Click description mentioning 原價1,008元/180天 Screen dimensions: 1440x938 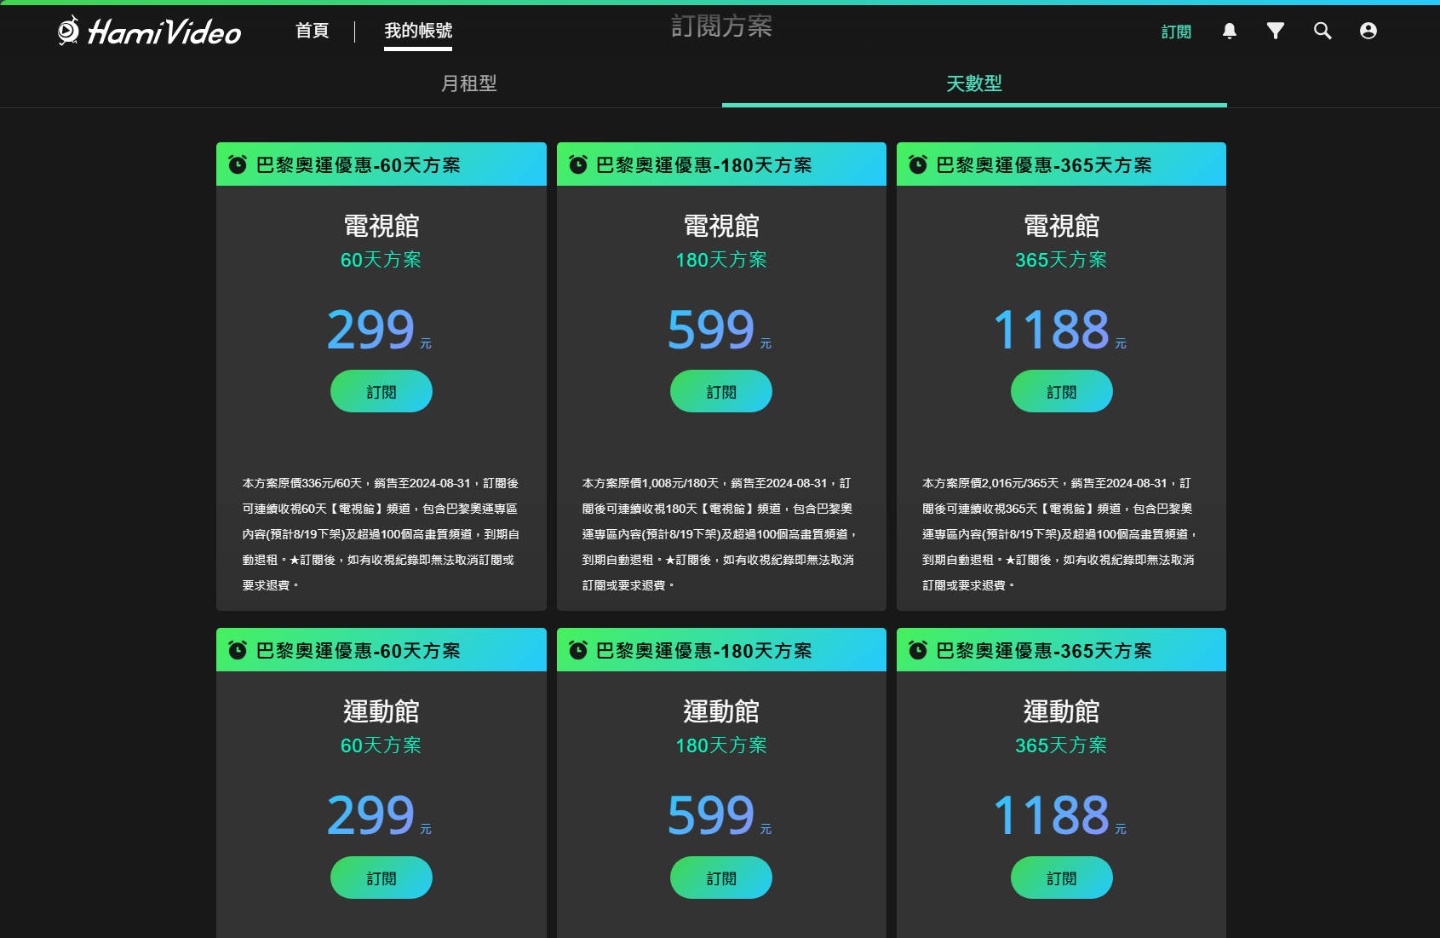[x=721, y=534]
